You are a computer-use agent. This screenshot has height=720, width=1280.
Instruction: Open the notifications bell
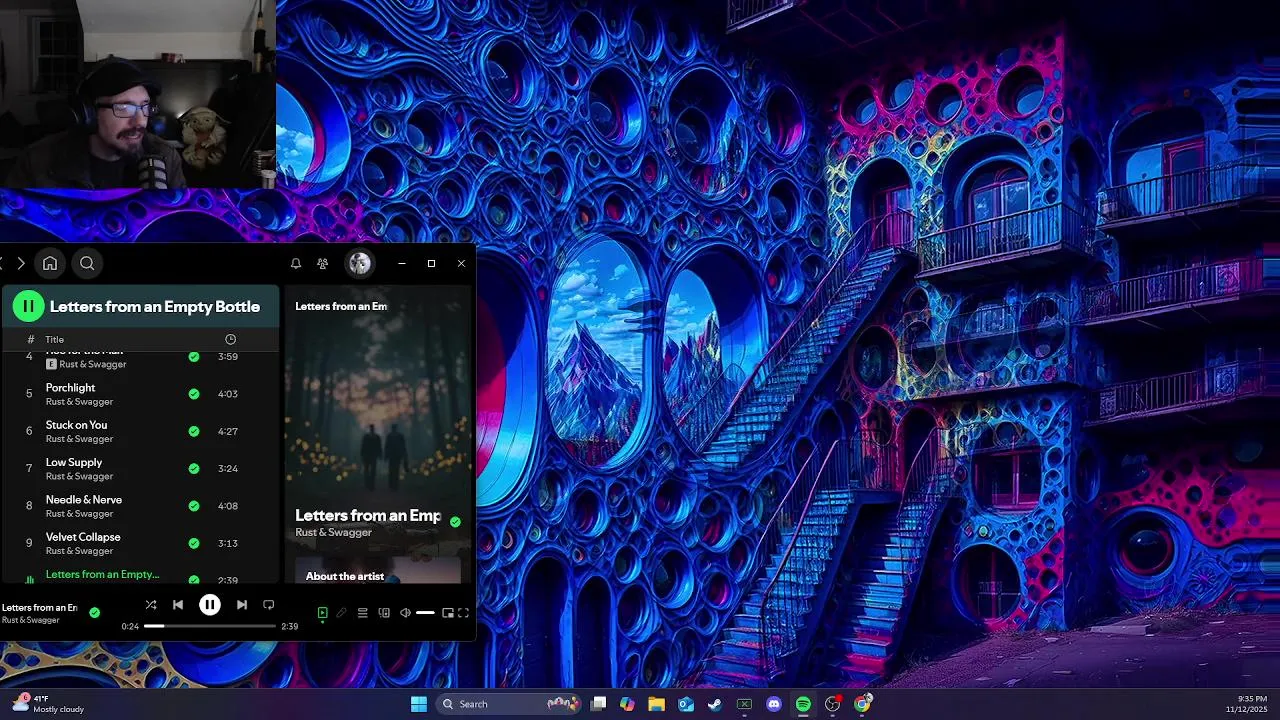(x=296, y=263)
